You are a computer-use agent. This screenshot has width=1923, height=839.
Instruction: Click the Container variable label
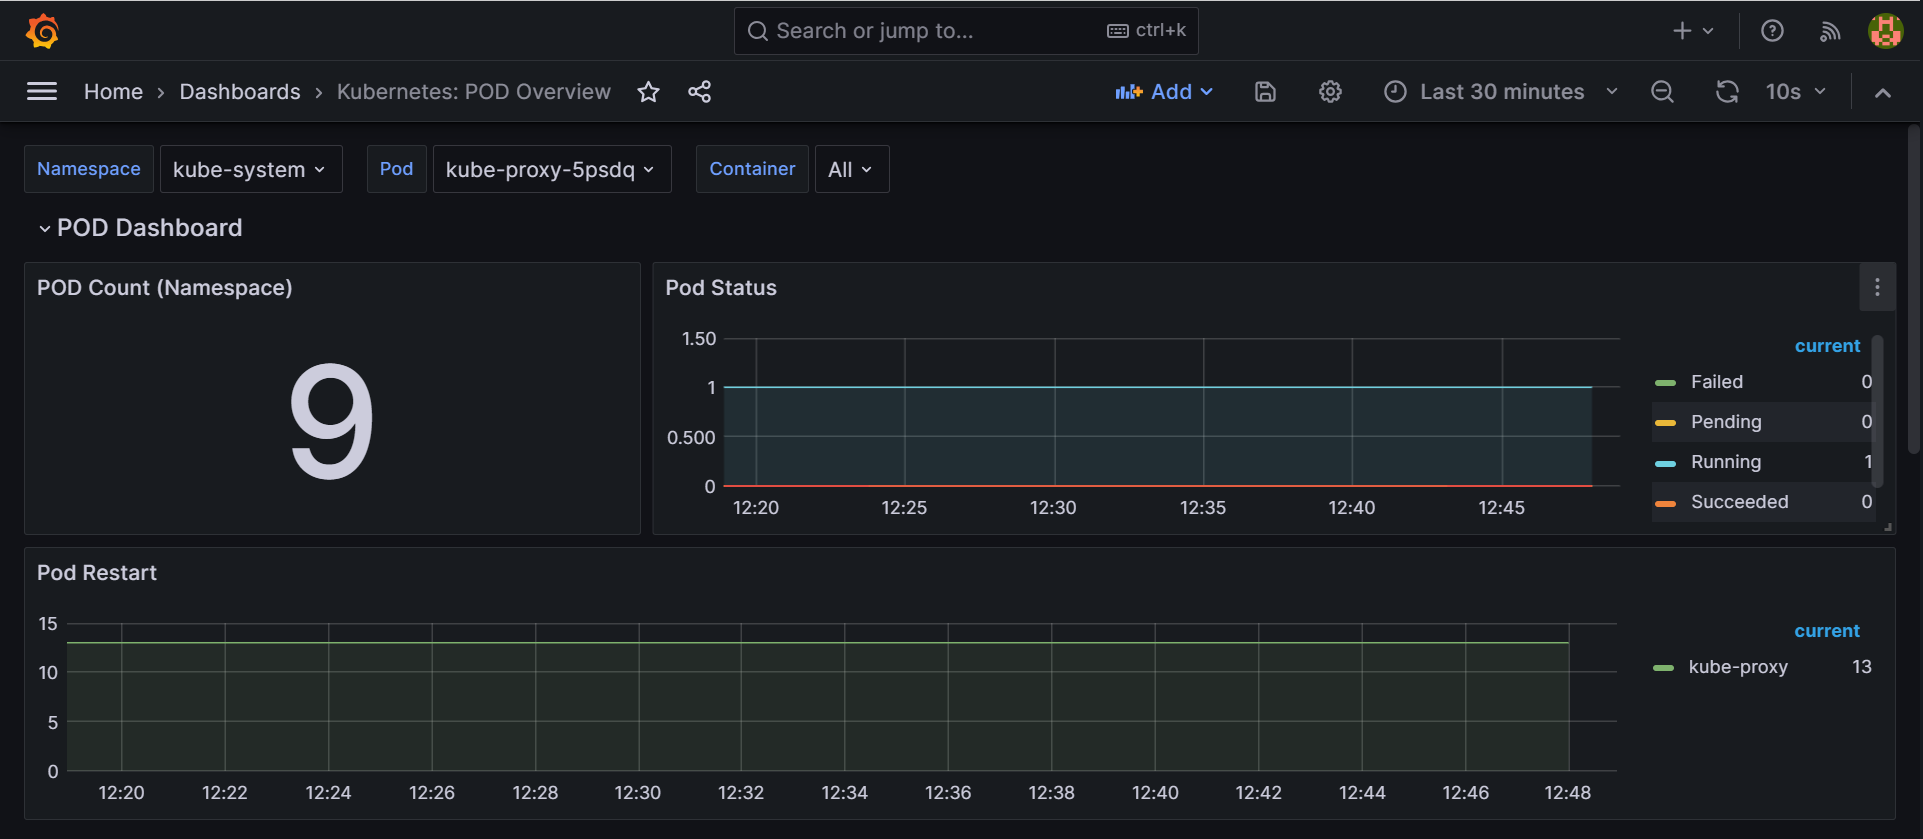[x=752, y=169]
